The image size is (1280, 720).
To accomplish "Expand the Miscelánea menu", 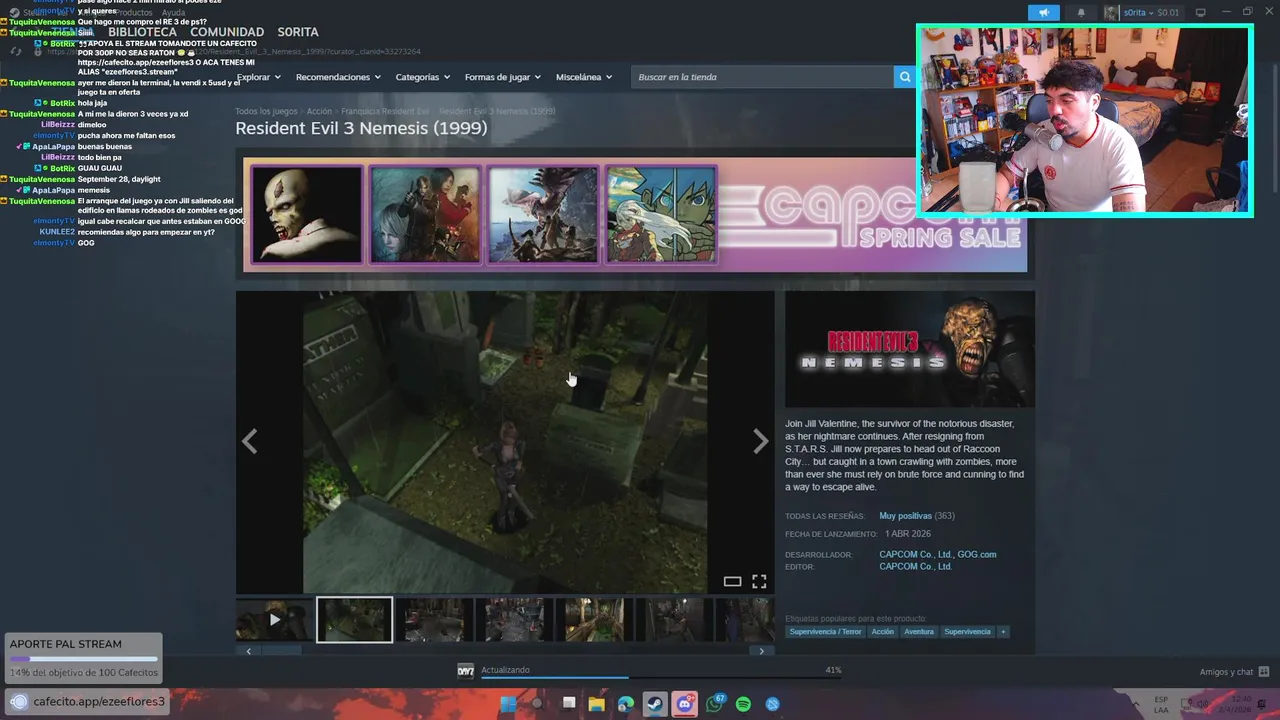I will coord(584,77).
